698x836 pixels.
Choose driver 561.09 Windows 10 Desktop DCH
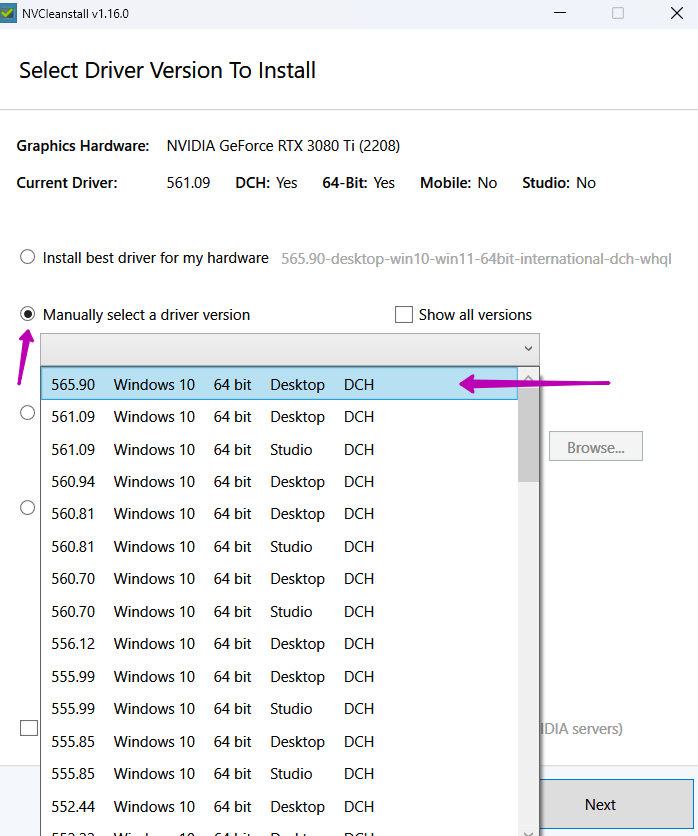279,416
